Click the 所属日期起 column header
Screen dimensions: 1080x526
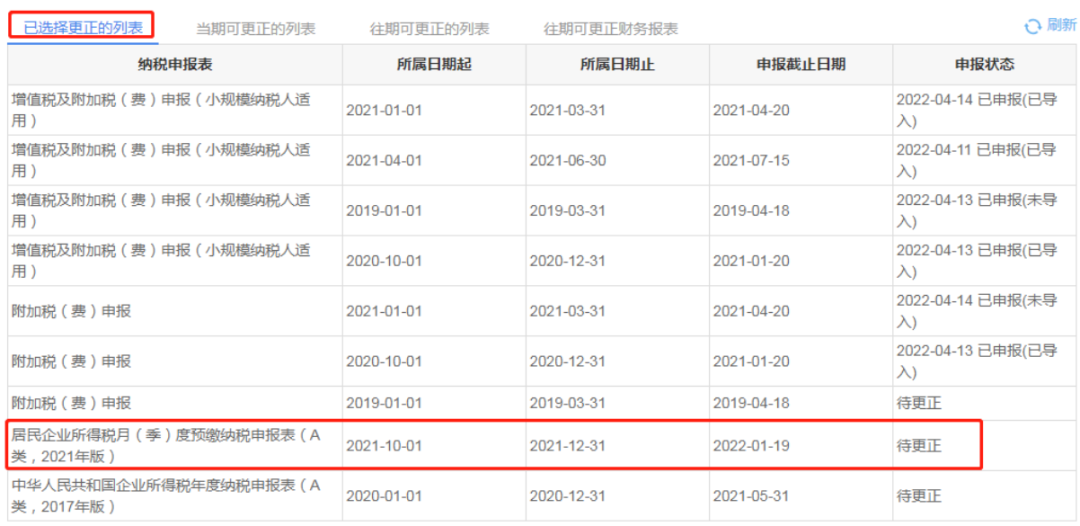point(435,65)
